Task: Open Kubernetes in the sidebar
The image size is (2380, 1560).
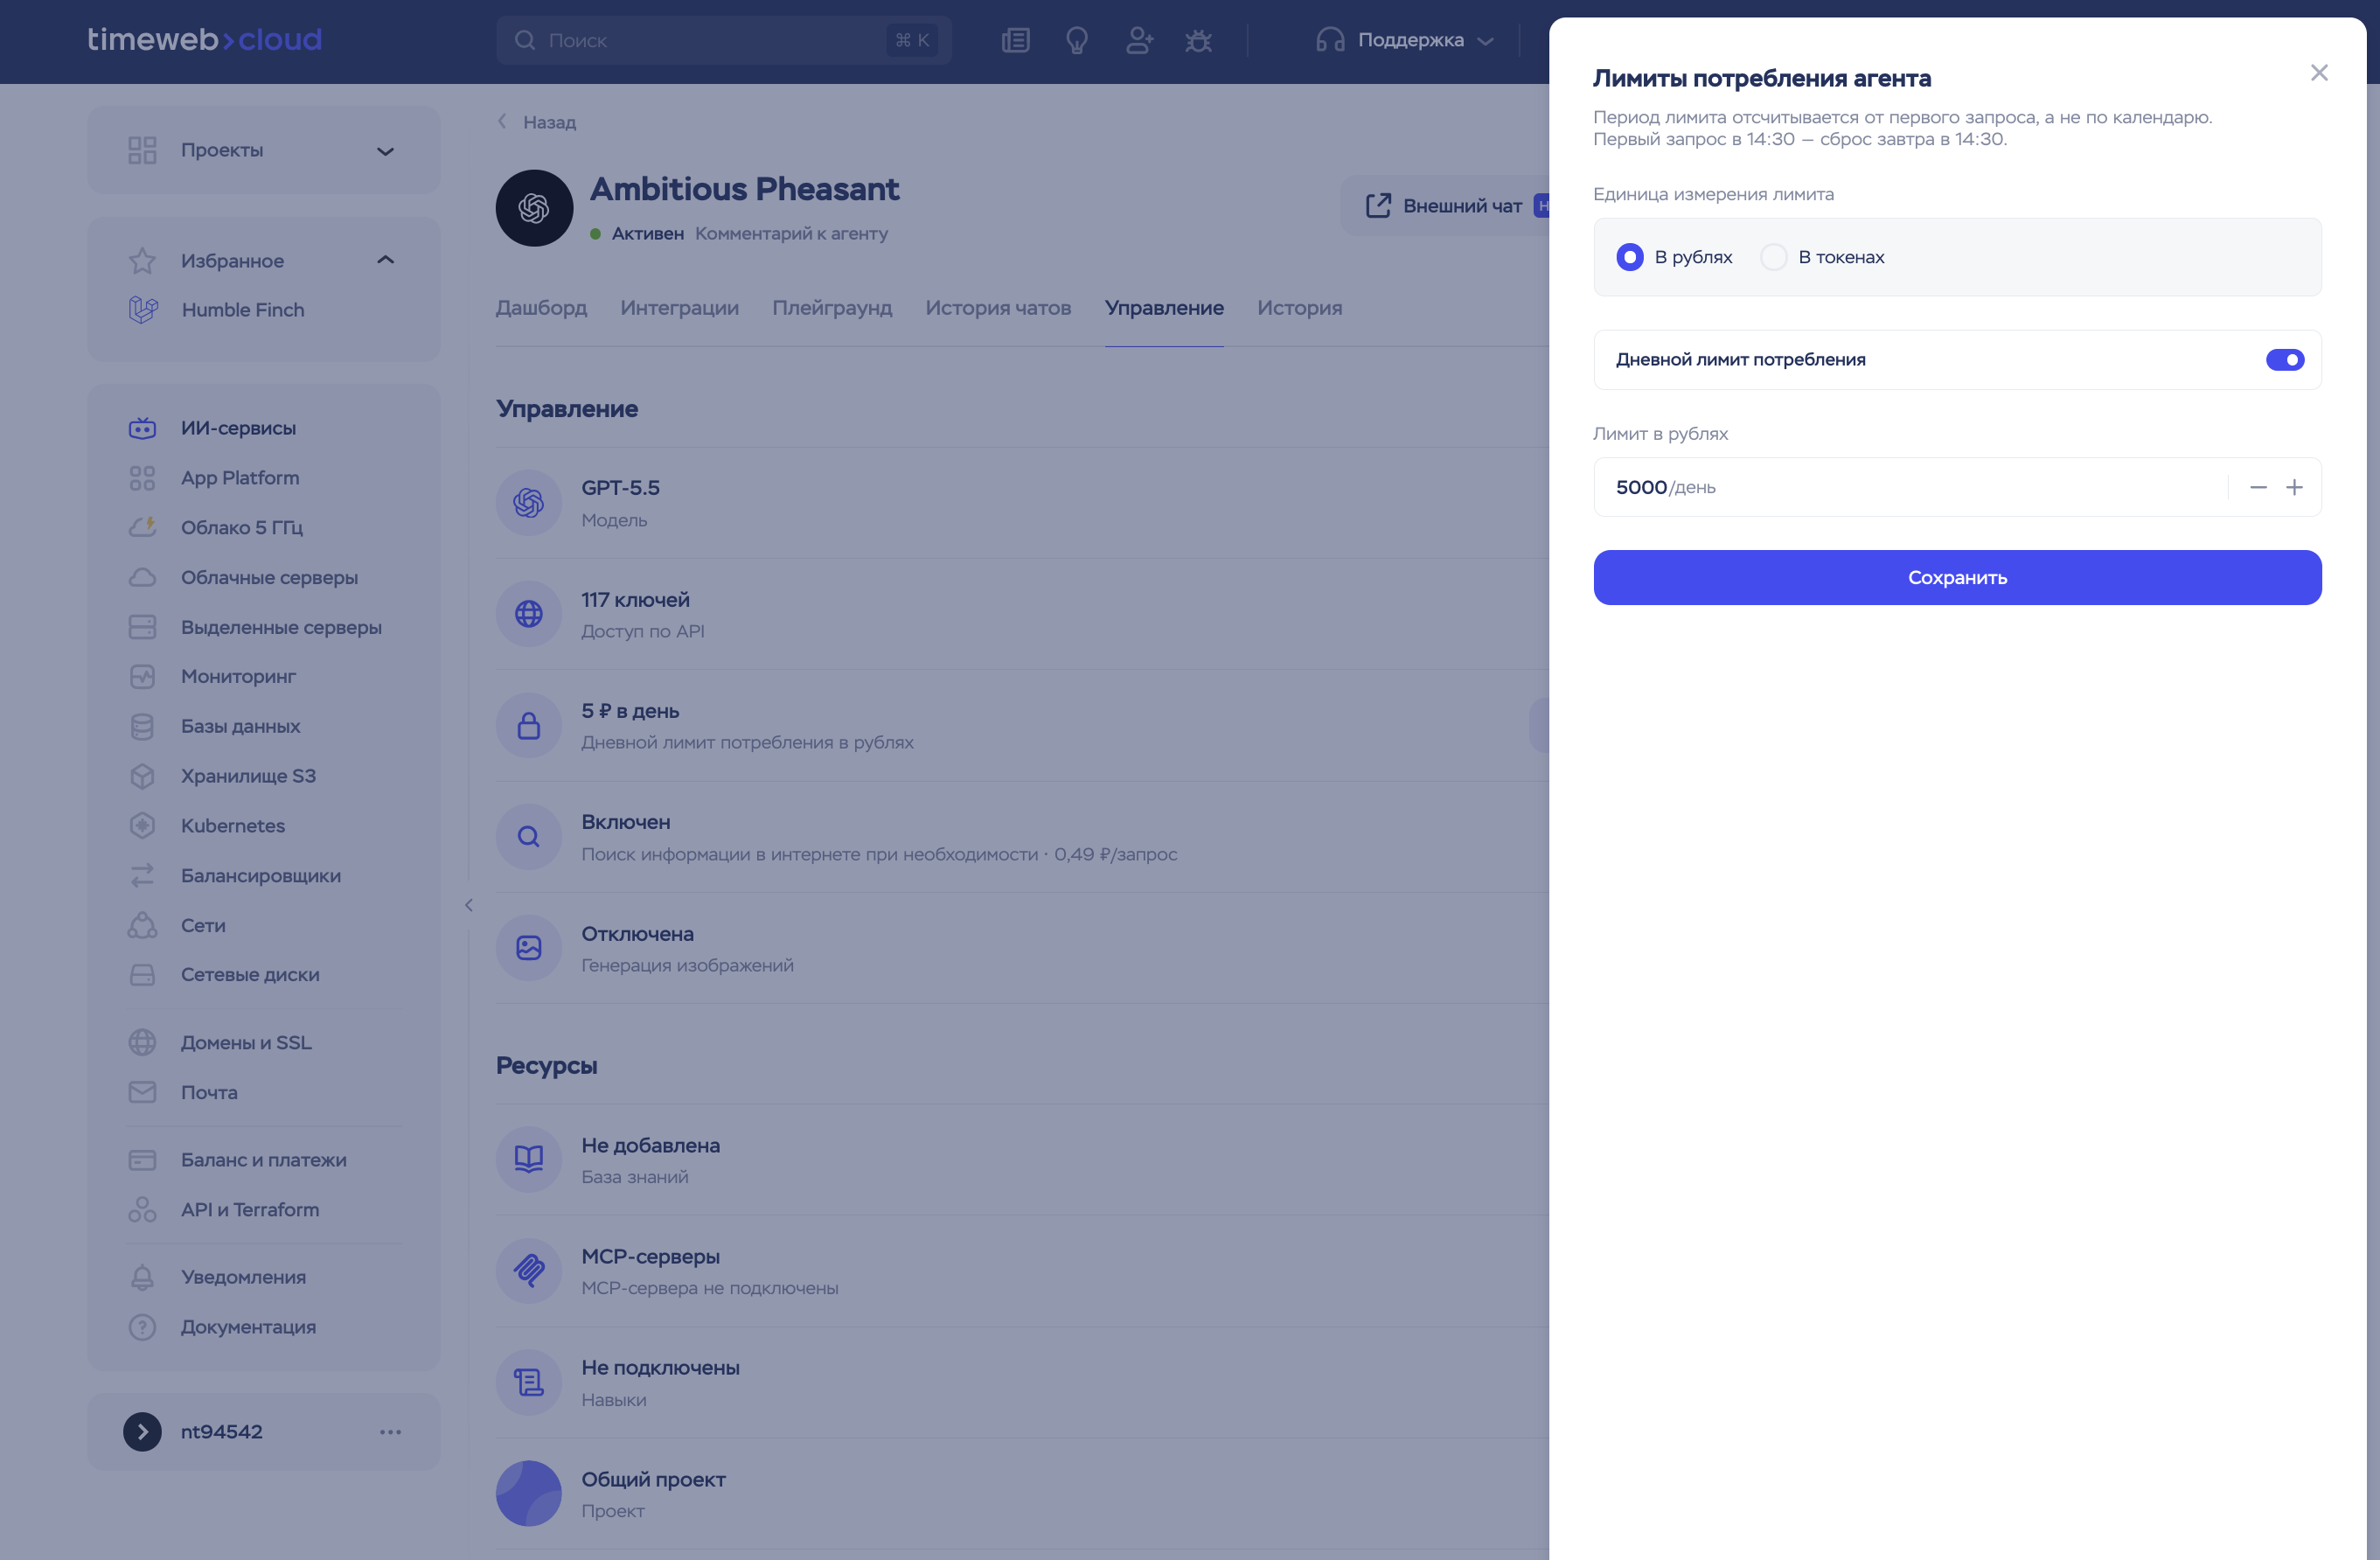Action: tap(232, 826)
